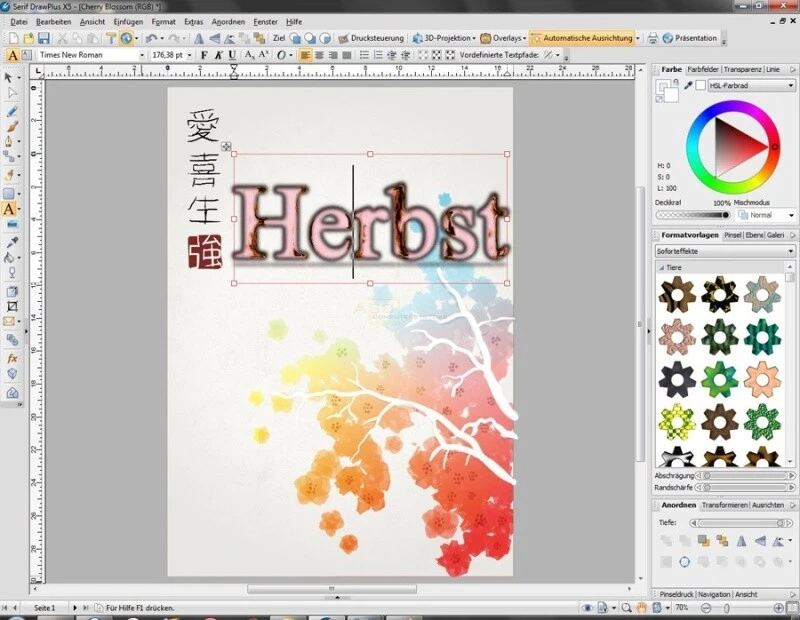
Task: Toggle Bold text formatting
Action: (x=203, y=55)
